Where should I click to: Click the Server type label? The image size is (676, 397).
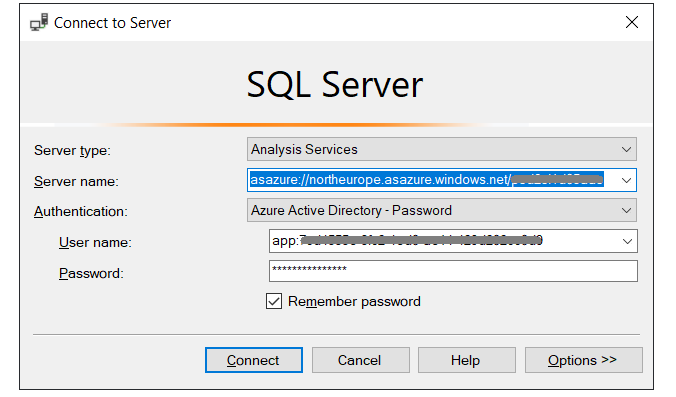click(x=72, y=150)
